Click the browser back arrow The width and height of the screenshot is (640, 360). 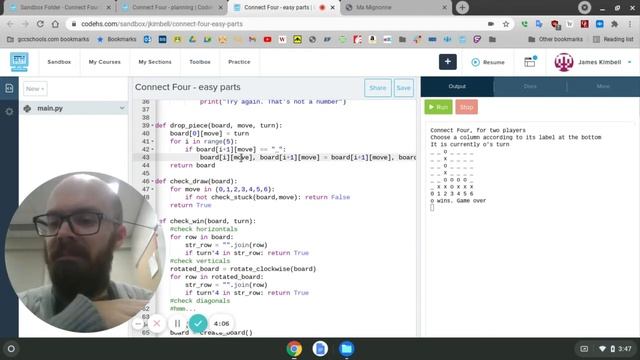pos(10,24)
